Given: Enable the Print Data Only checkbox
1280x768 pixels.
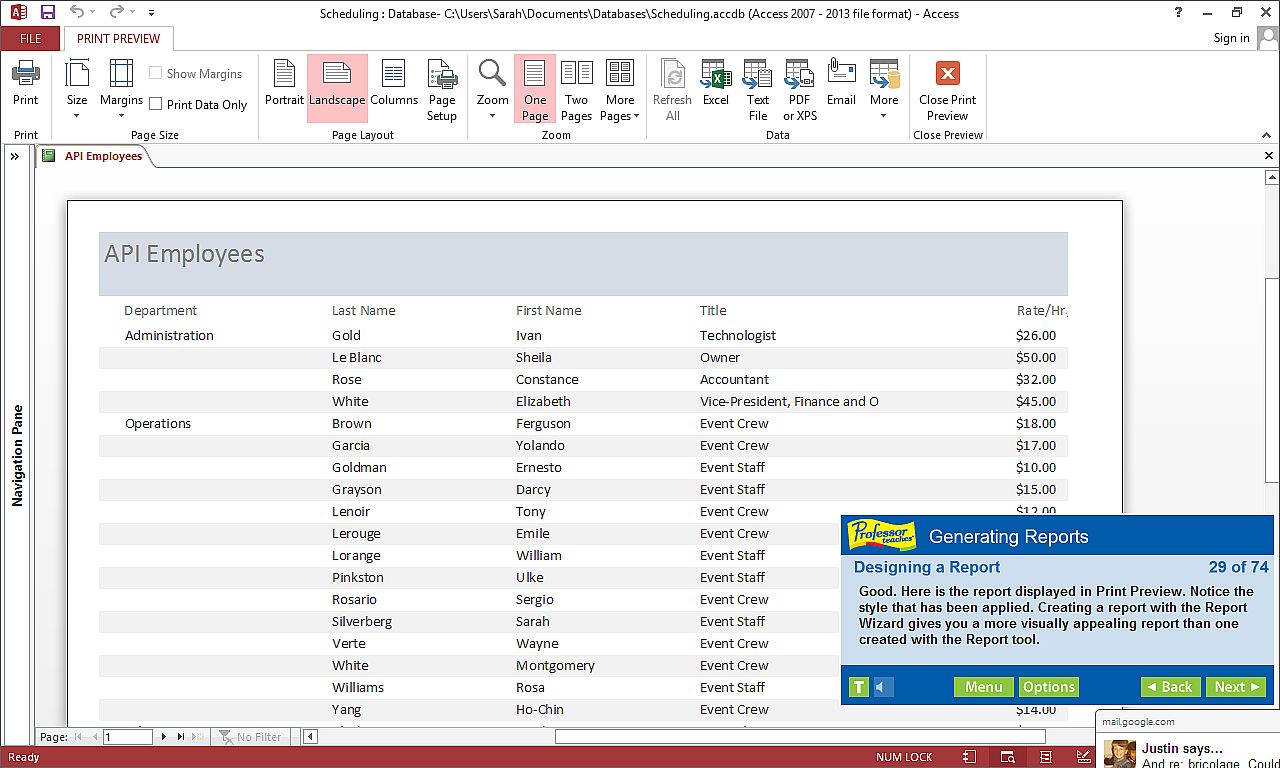Looking at the screenshot, I should [x=156, y=104].
